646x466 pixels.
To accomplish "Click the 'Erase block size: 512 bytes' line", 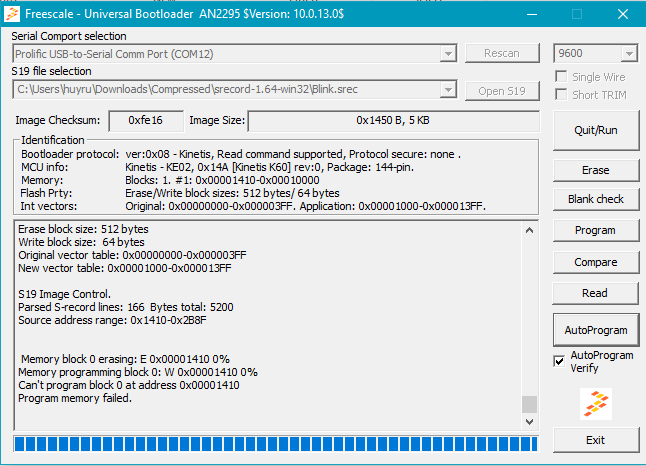I will (83, 229).
